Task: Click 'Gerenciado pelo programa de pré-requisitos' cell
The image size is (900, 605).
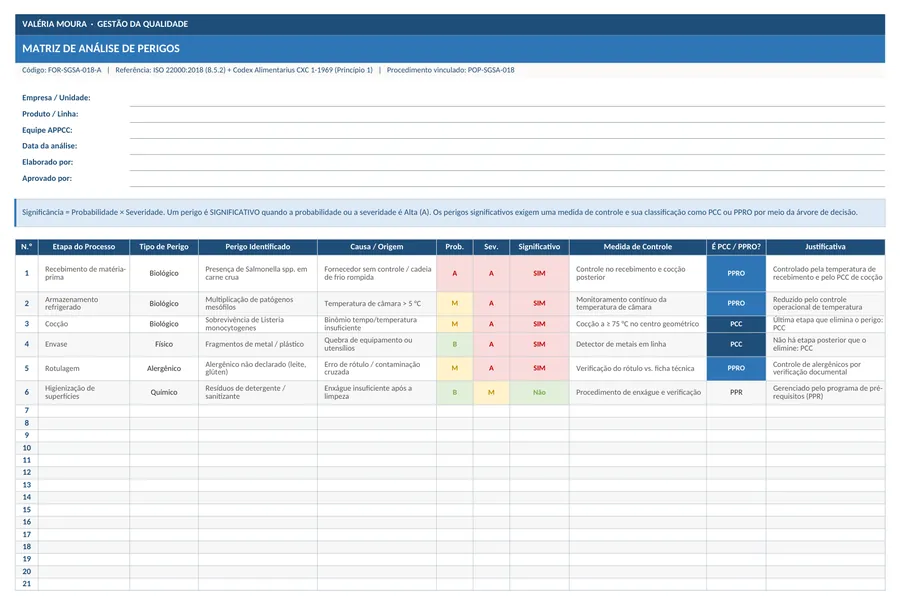Action: tap(825, 393)
